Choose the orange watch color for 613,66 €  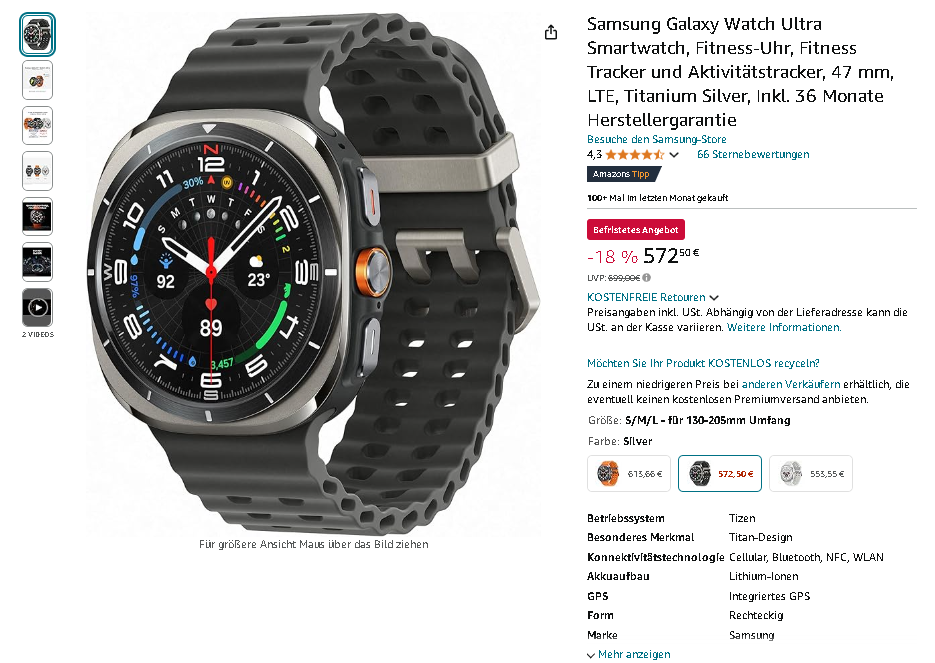click(629, 473)
